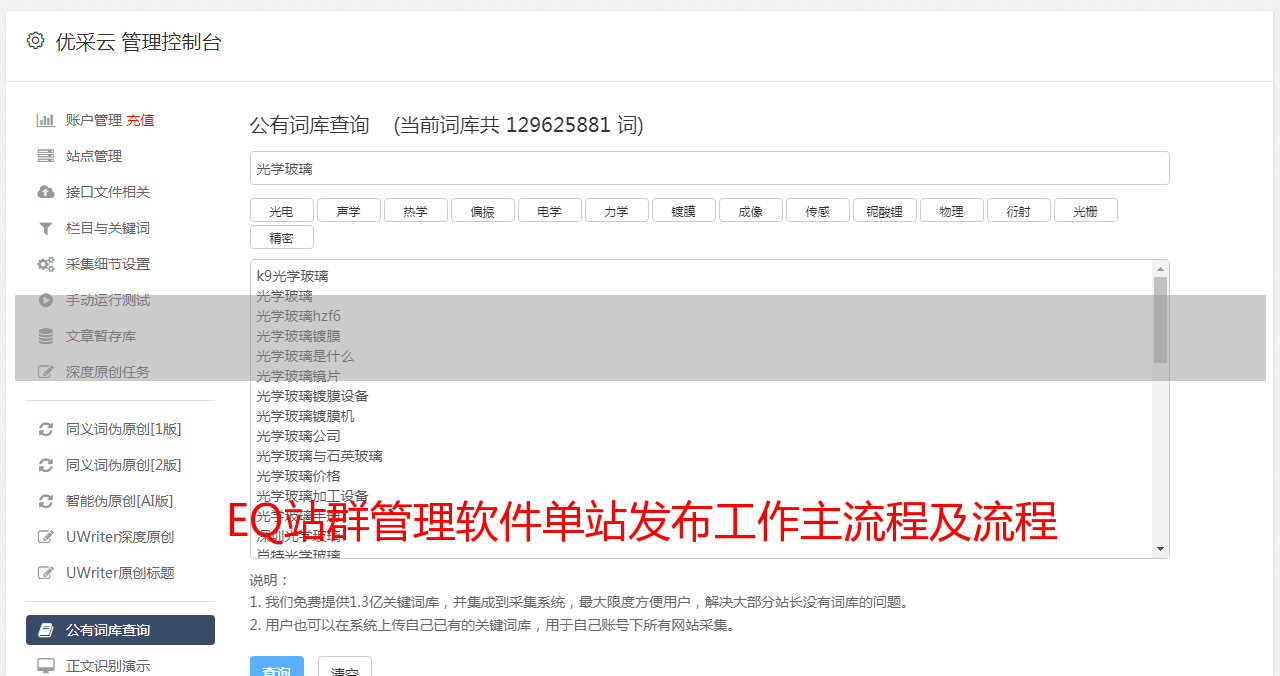The width and height of the screenshot is (1280, 676).
Task: Select '光学玻璃与石英玻璃' in the results list
Action: [319, 456]
